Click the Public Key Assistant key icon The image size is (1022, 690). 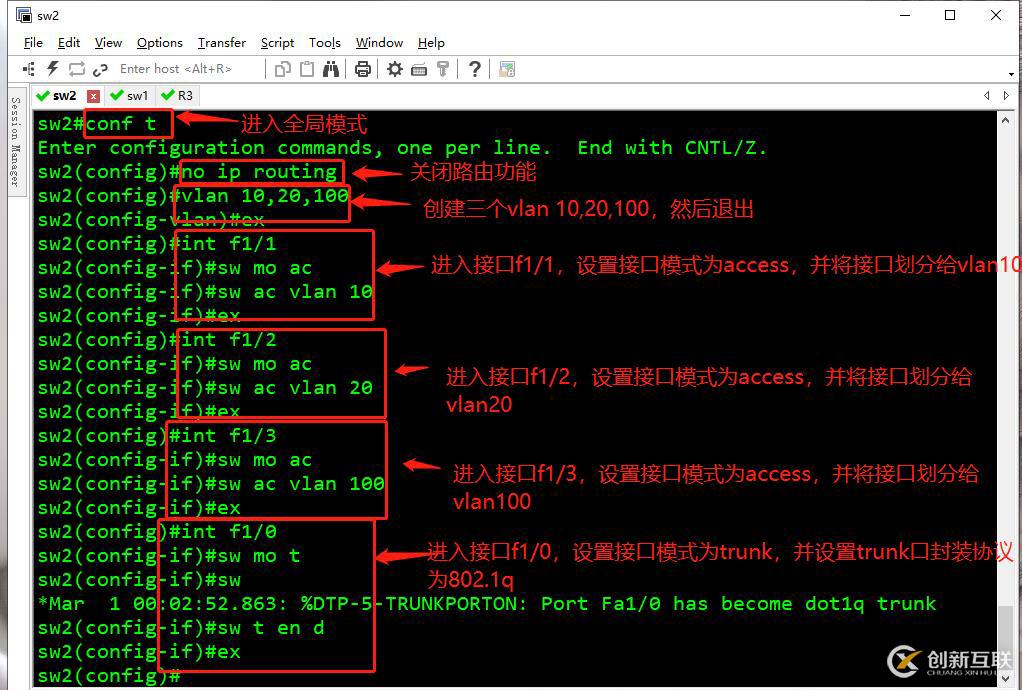tap(443, 68)
